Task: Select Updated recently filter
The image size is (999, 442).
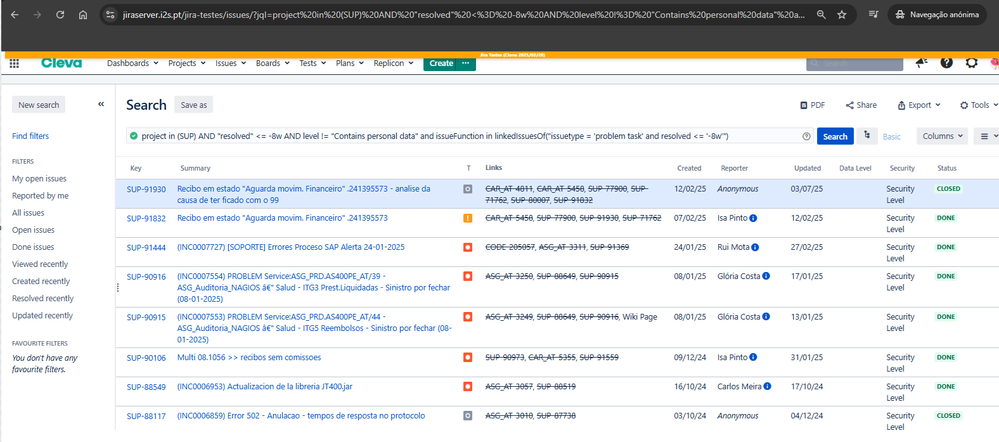Action: tap(43, 315)
